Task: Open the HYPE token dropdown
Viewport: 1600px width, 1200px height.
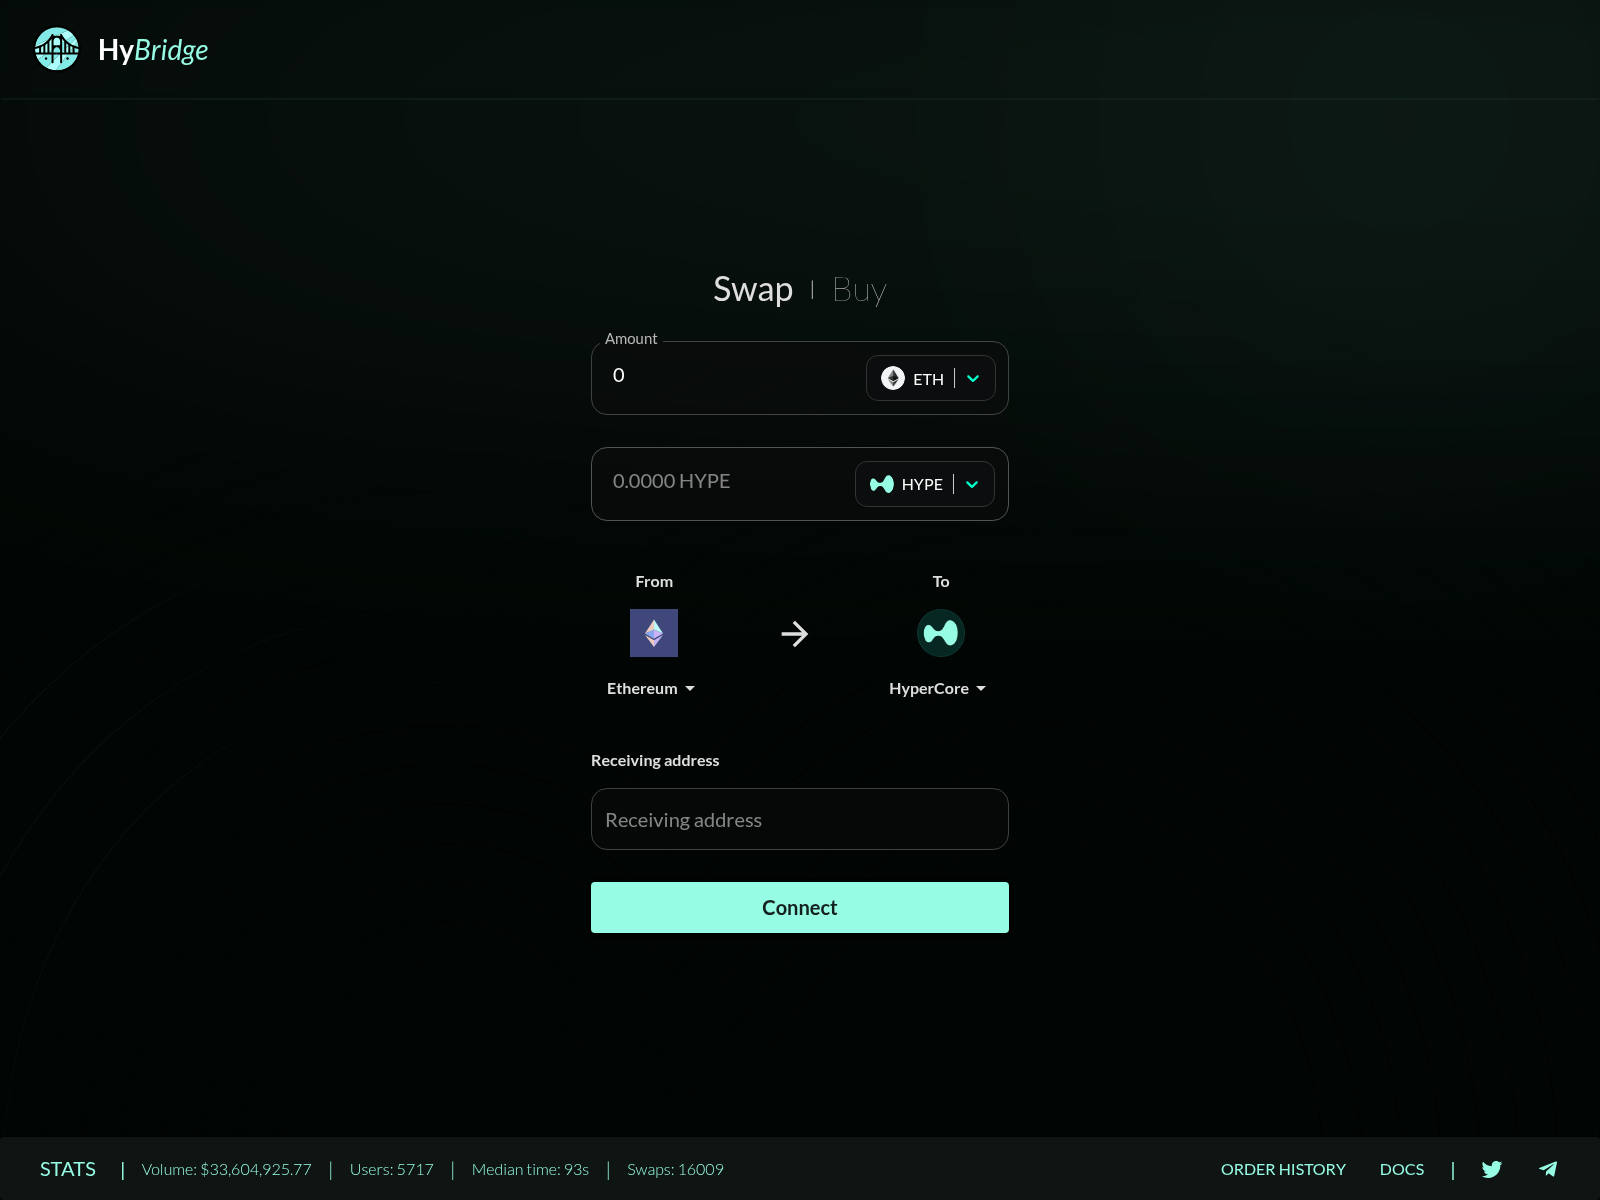Action: click(925, 484)
